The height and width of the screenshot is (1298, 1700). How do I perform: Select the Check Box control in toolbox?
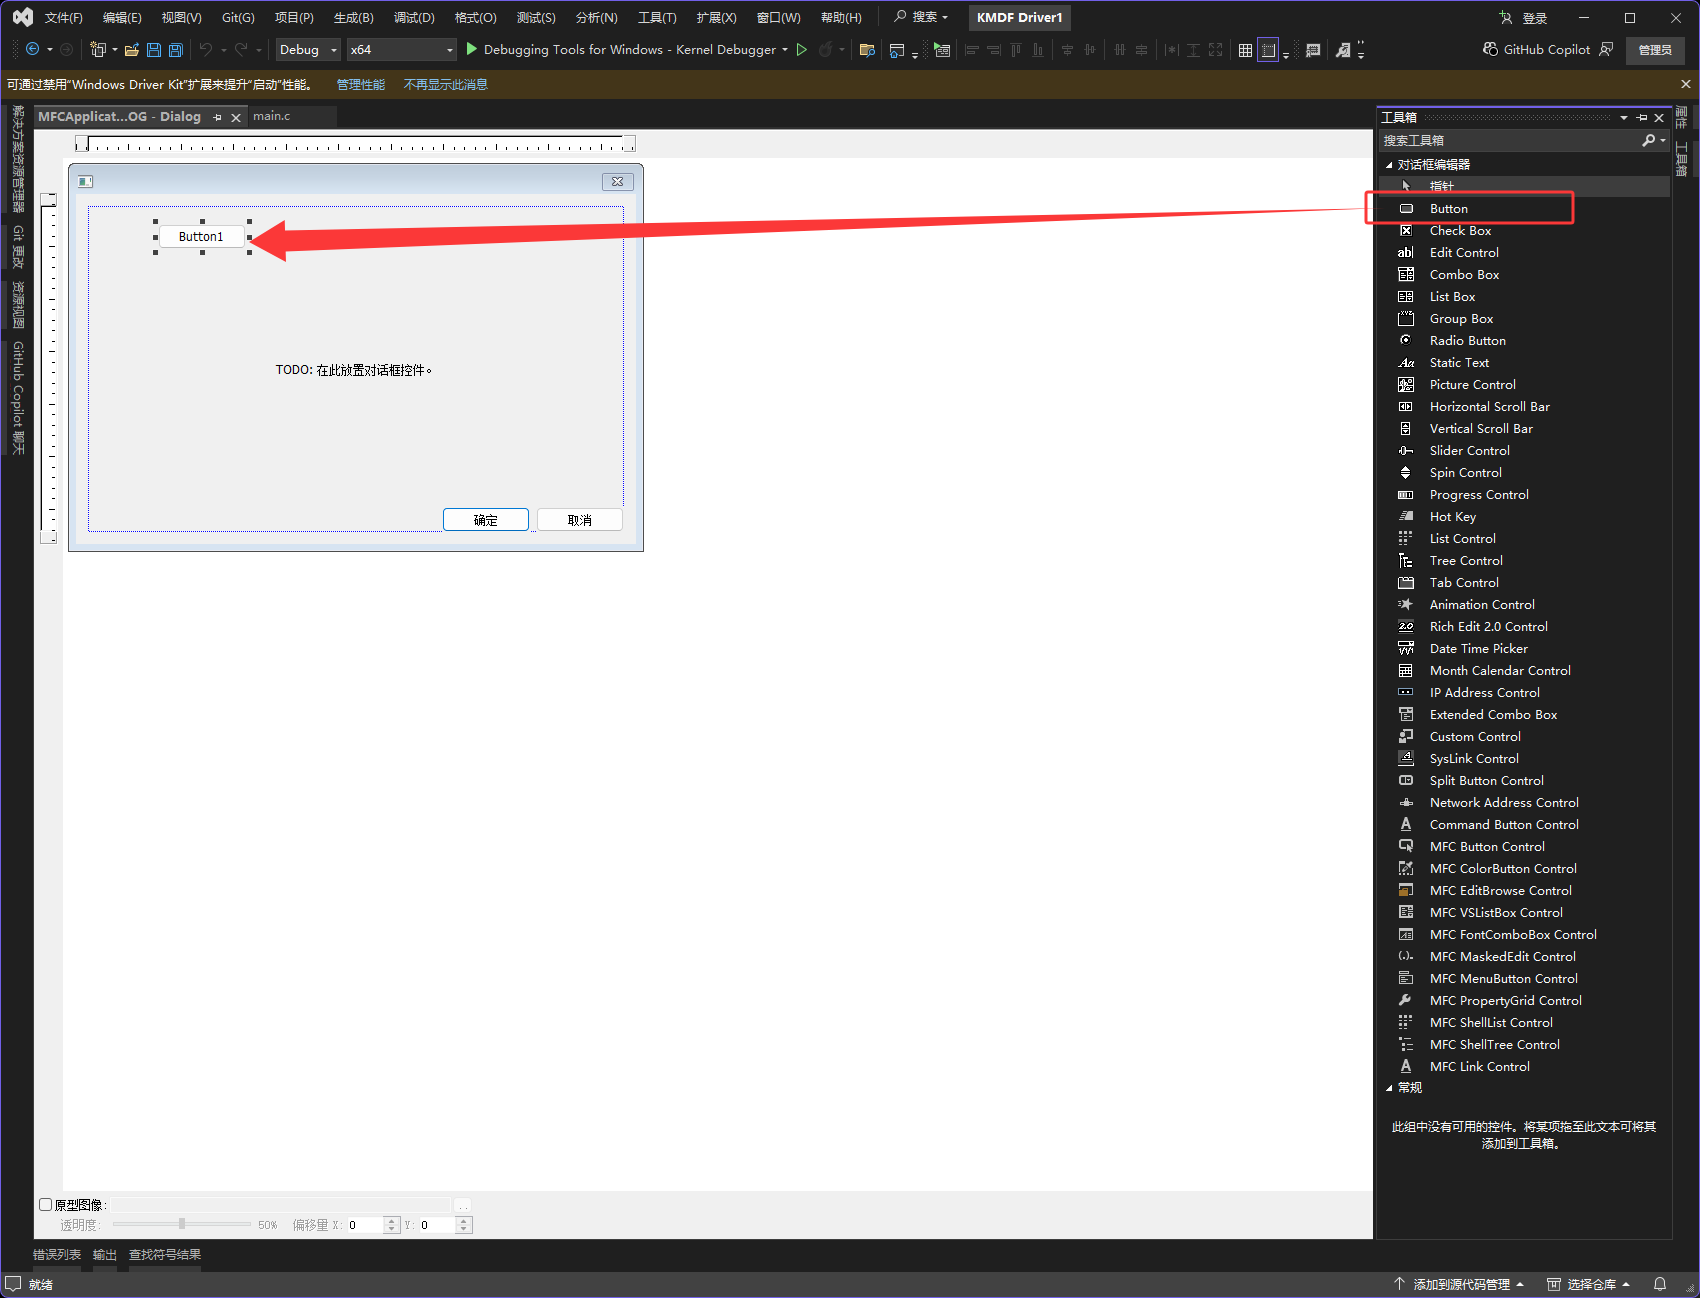[1524, 230]
